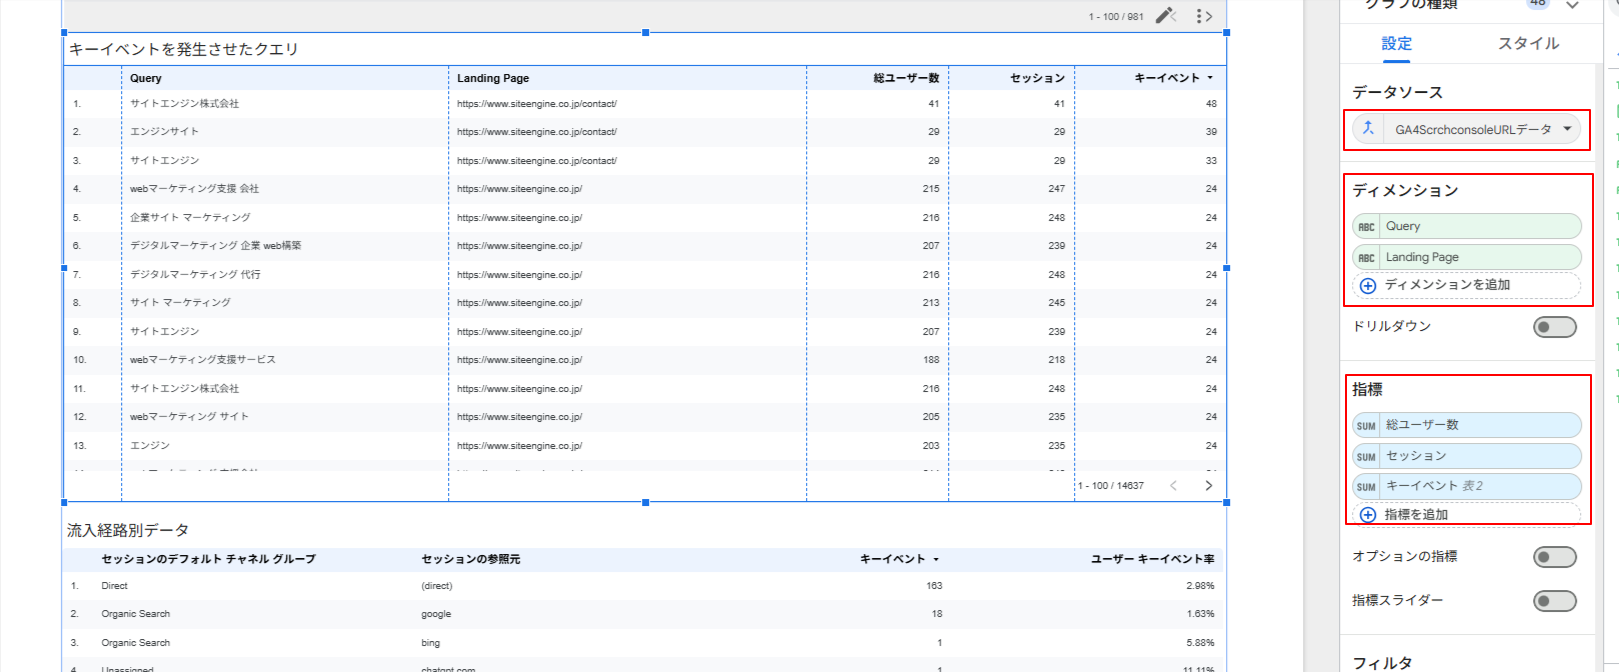1619x672 pixels.
Task: Click the 総ユーザー数 column header
Action: (x=906, y=78)
